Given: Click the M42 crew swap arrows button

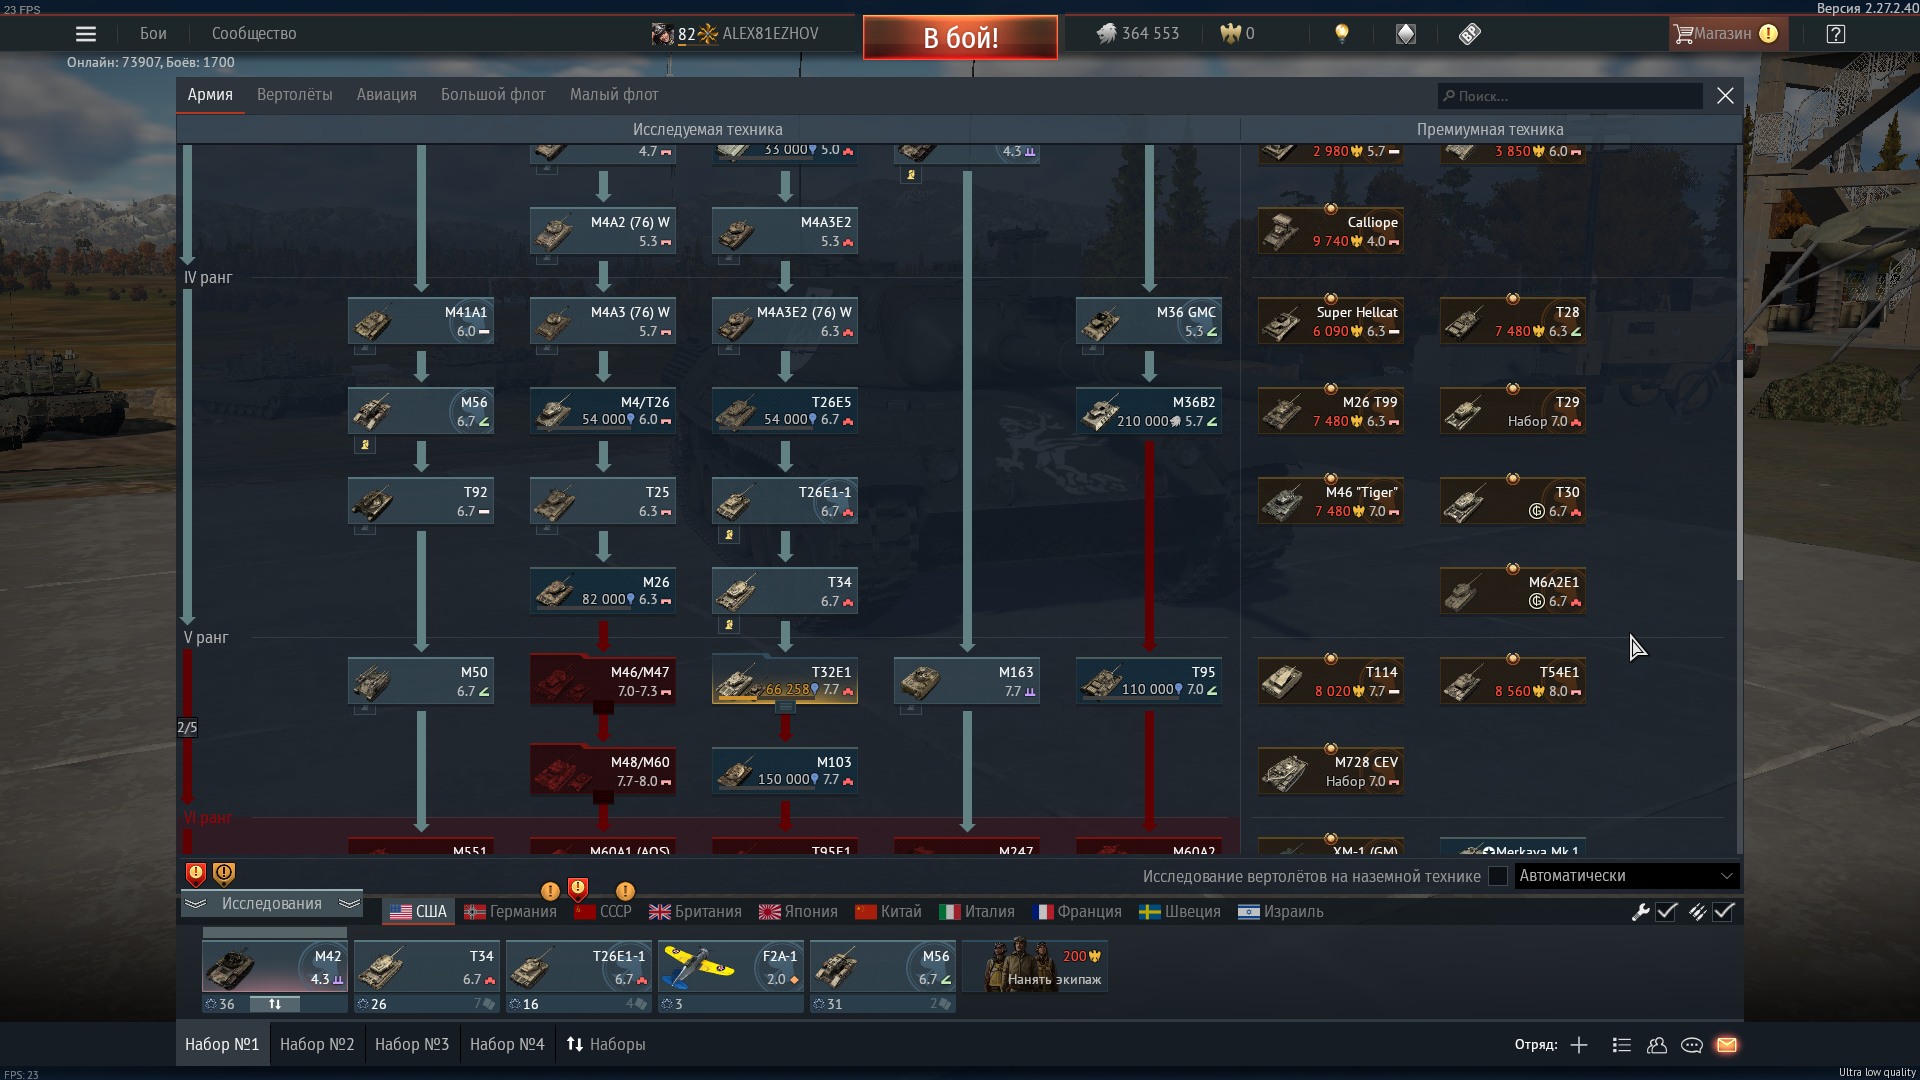Looking at the screenshot, I should coord(275,1004).
